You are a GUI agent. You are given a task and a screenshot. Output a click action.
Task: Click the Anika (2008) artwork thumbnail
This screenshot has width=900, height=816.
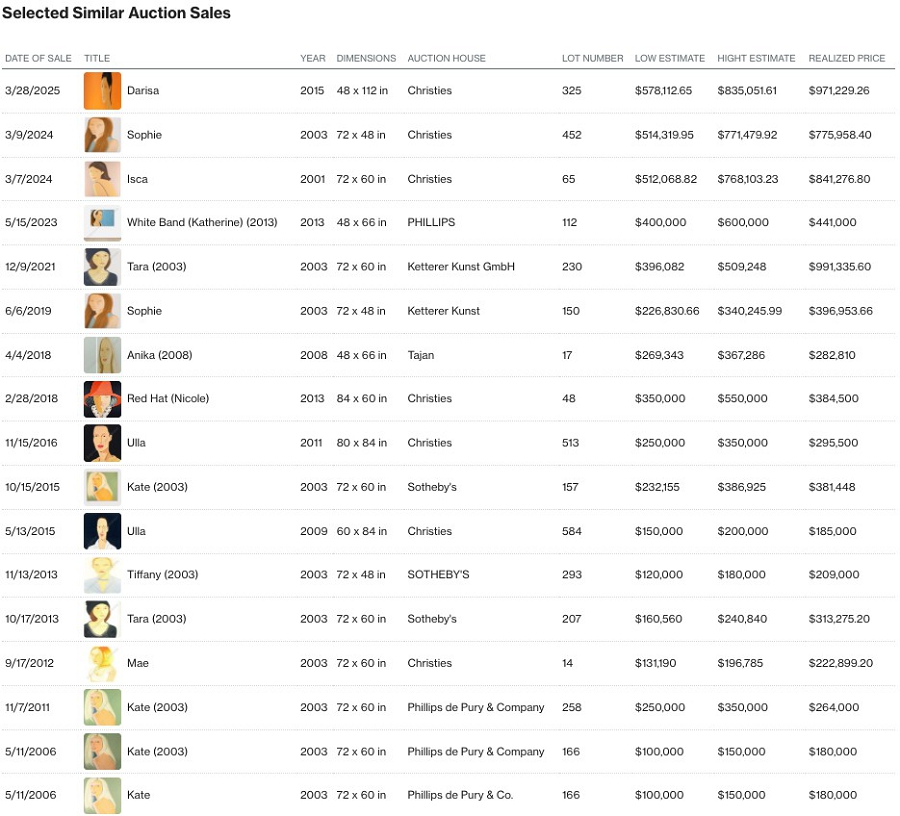pyautogui.click(x=102, y=355)
